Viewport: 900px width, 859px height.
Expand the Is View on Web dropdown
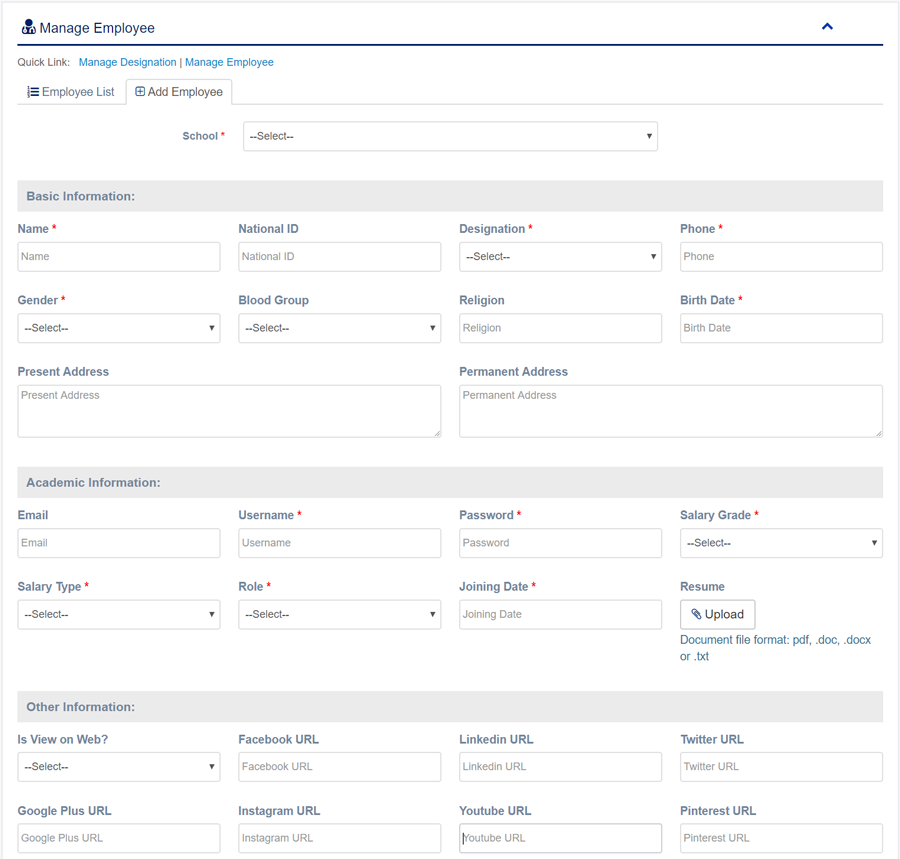[118, 767]
